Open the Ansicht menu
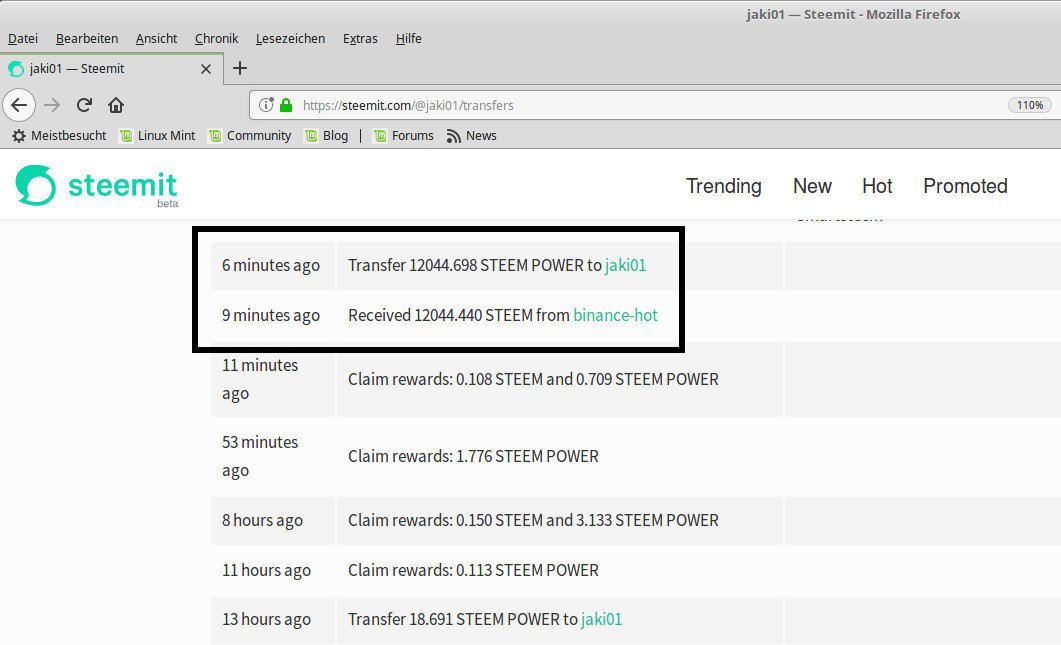1061x645 pixels. [156, 39]
